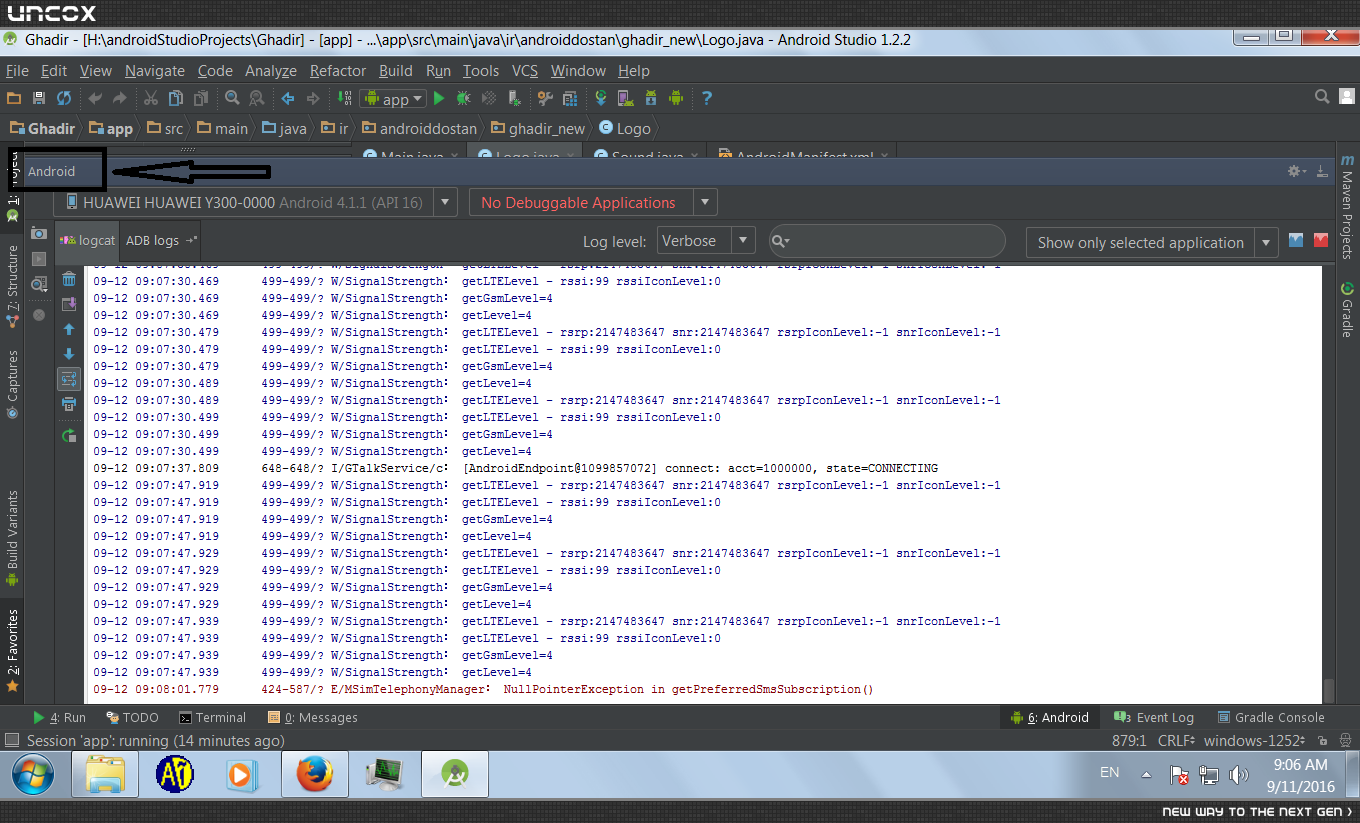
Task: Click the green Run app play icon
Action: (x=439, y=98)
